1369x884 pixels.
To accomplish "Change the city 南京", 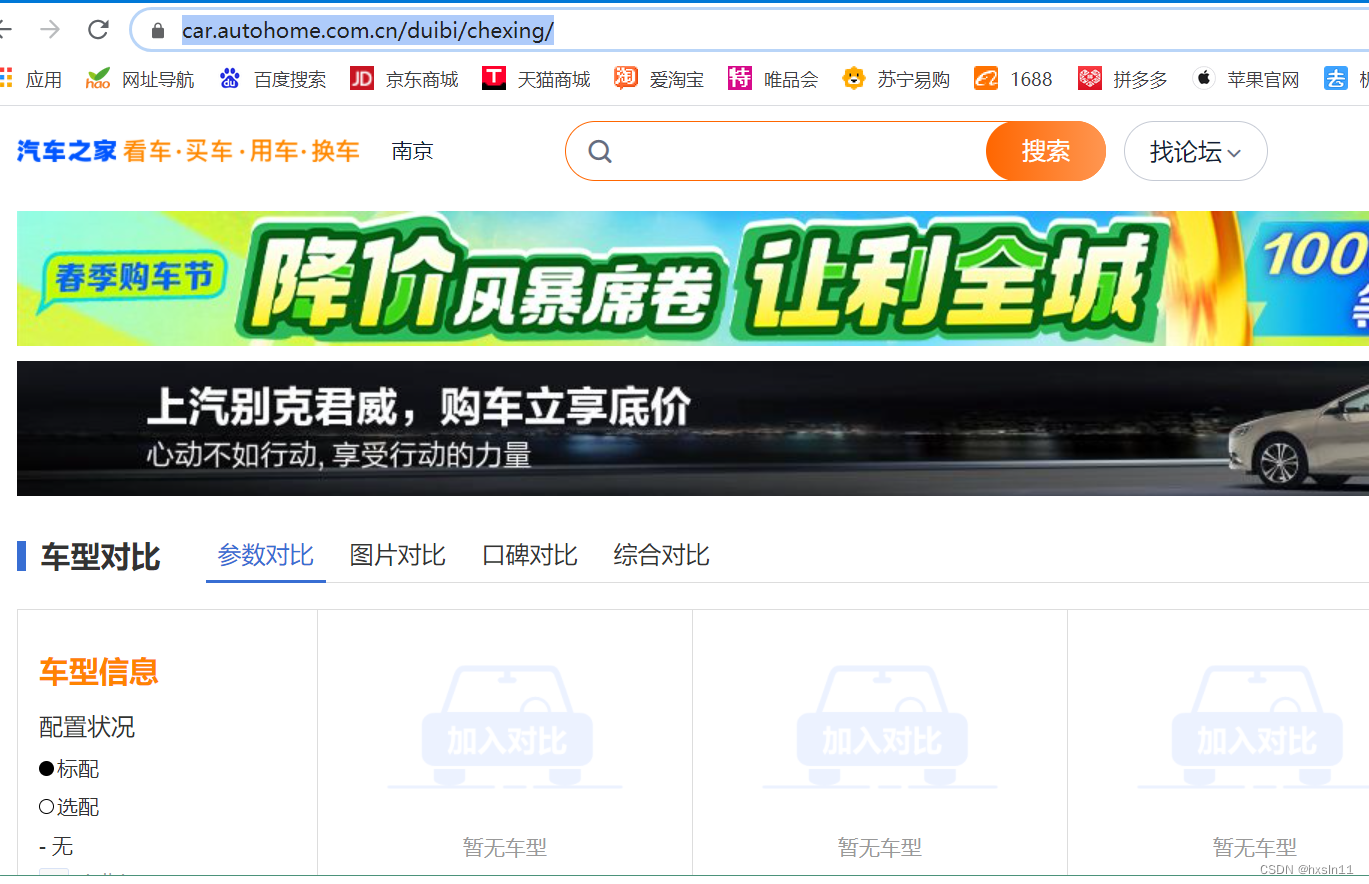I will pos(413,151).
